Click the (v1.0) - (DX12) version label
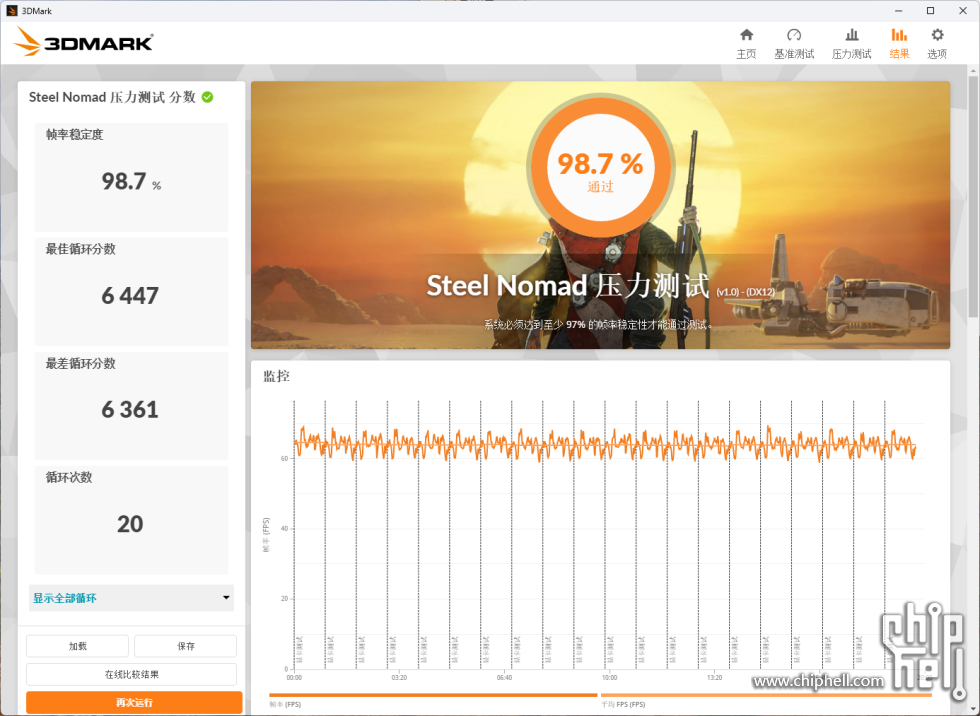The width and height of the screenshot is (980, 716). click(746, 292)
